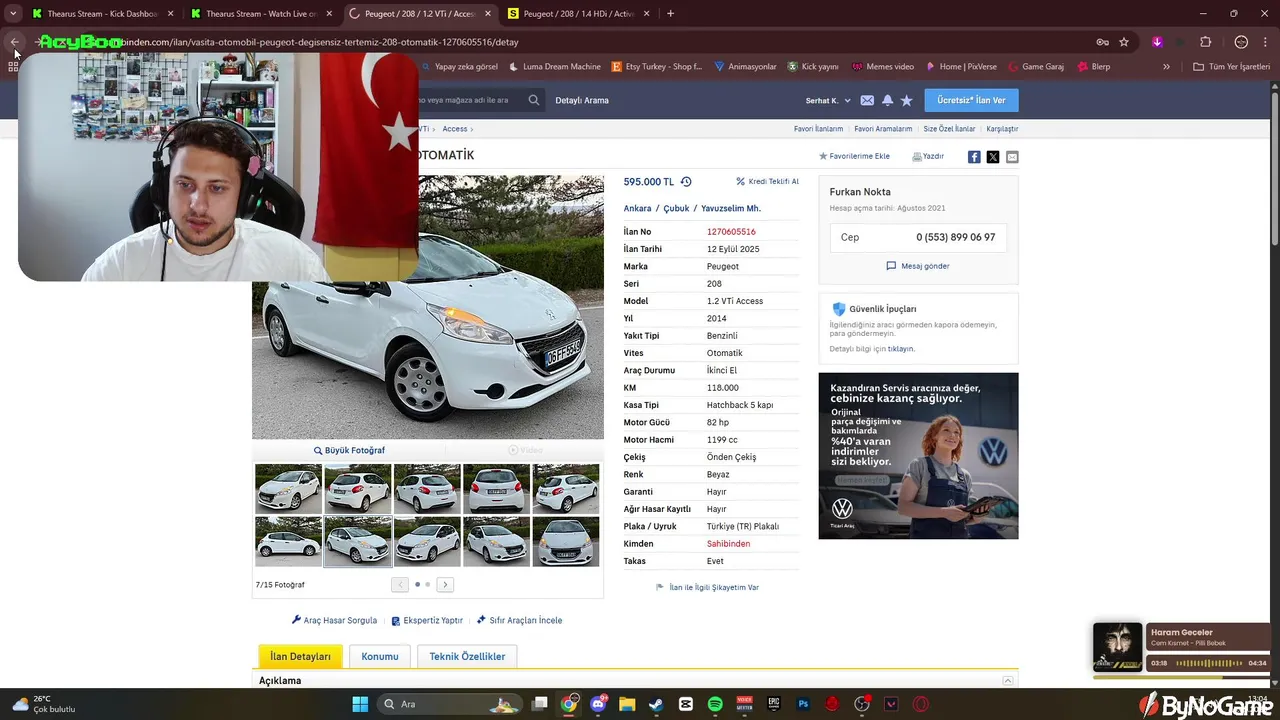The height and width of the screenshot is (720, 1280).
Task: Switch to the Thearus Stream Kick Dashboard tab
Action: click(102, 14)
